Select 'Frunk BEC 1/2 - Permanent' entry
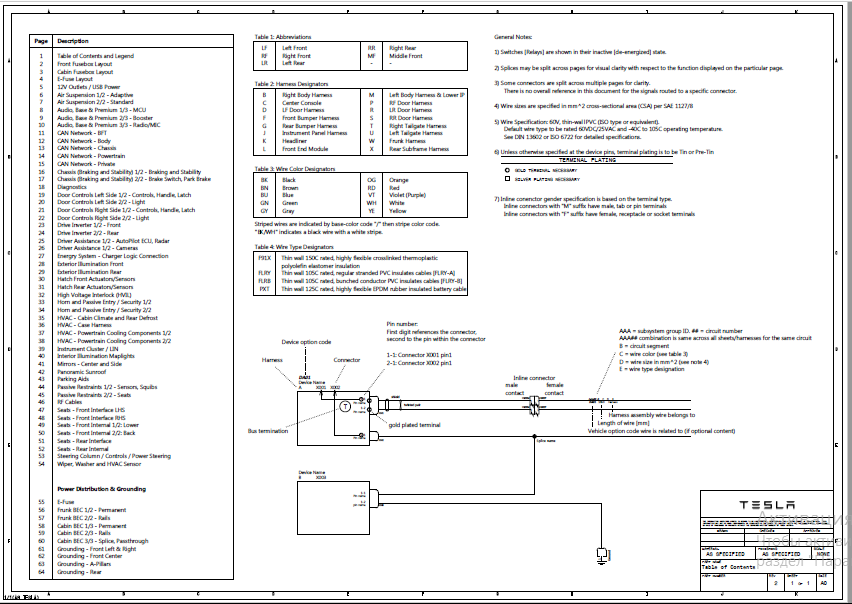The width and height of the screenshot is (852, 604). tap(92, 510)
